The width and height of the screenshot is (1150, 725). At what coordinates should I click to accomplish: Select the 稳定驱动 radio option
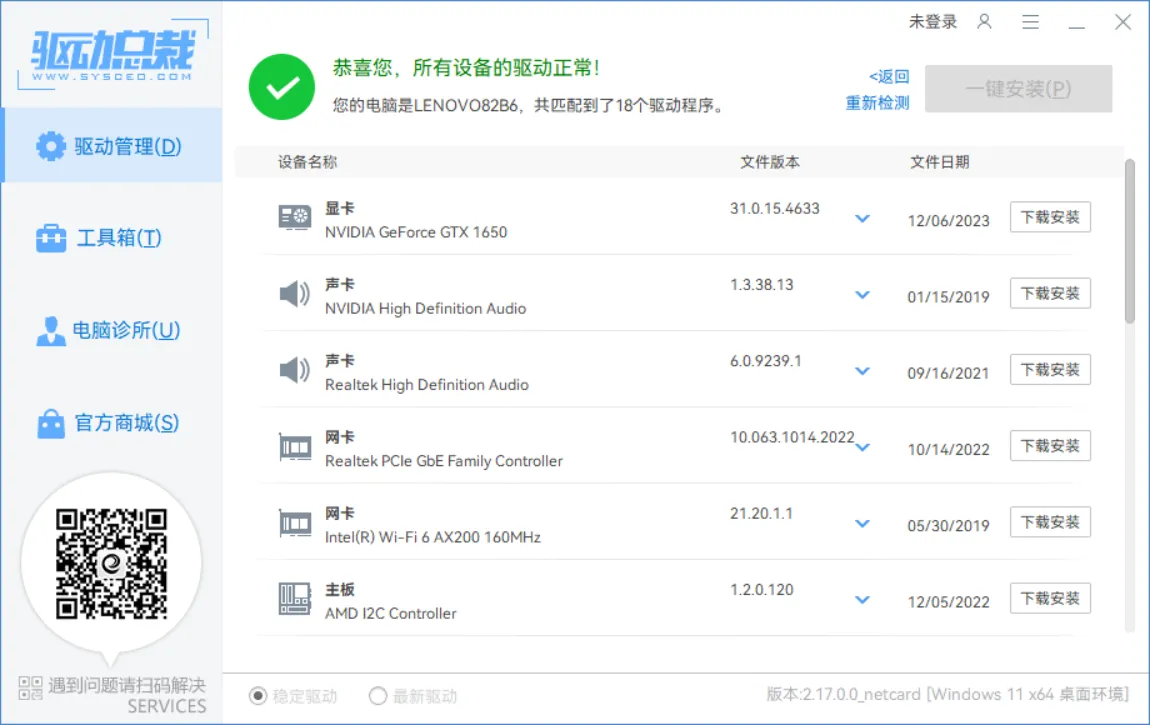click(261, 698)
